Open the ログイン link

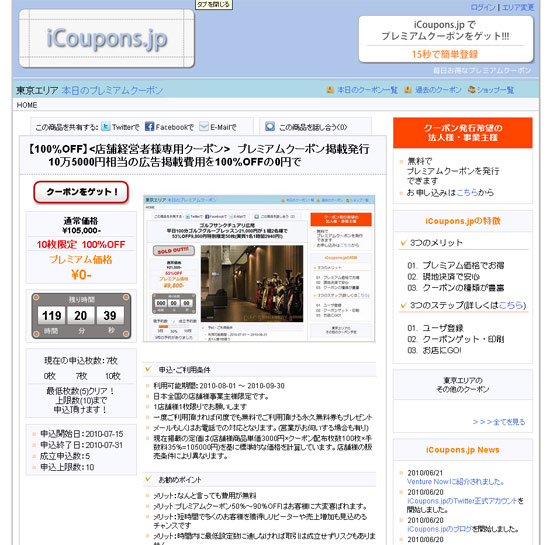coord(483,7)
